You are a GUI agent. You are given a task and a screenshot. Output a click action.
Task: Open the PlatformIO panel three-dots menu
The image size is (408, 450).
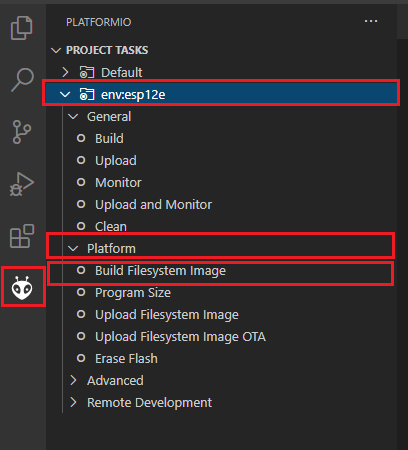pyautogui.click(x=371, y=21)
